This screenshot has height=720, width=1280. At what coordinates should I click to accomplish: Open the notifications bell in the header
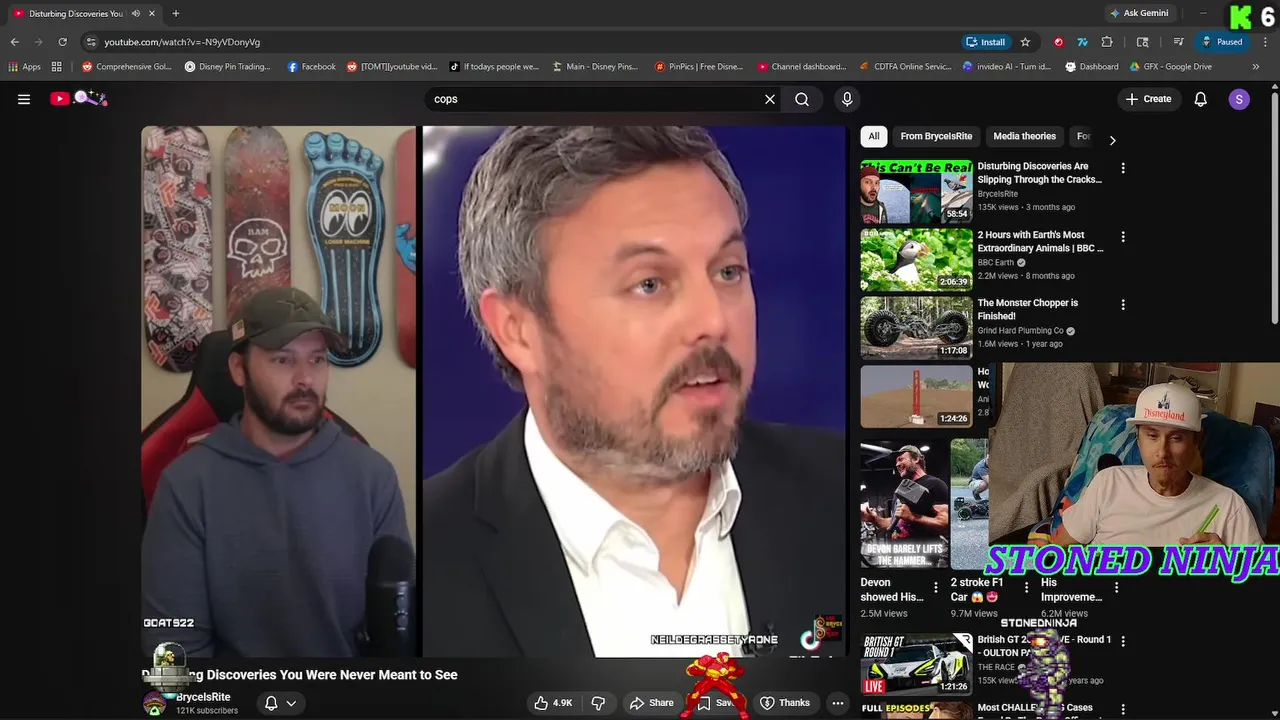(1201, 99)
